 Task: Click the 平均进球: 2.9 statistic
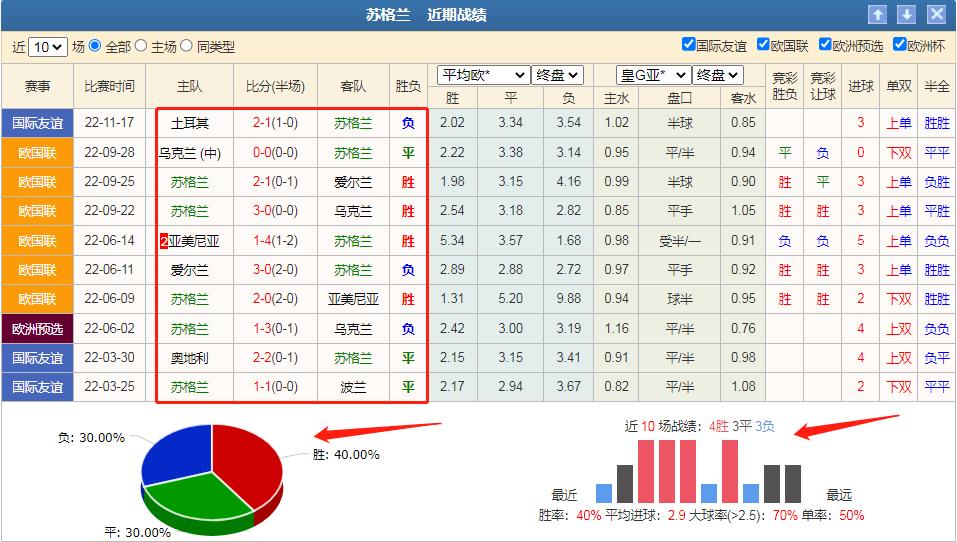point(645,516)
